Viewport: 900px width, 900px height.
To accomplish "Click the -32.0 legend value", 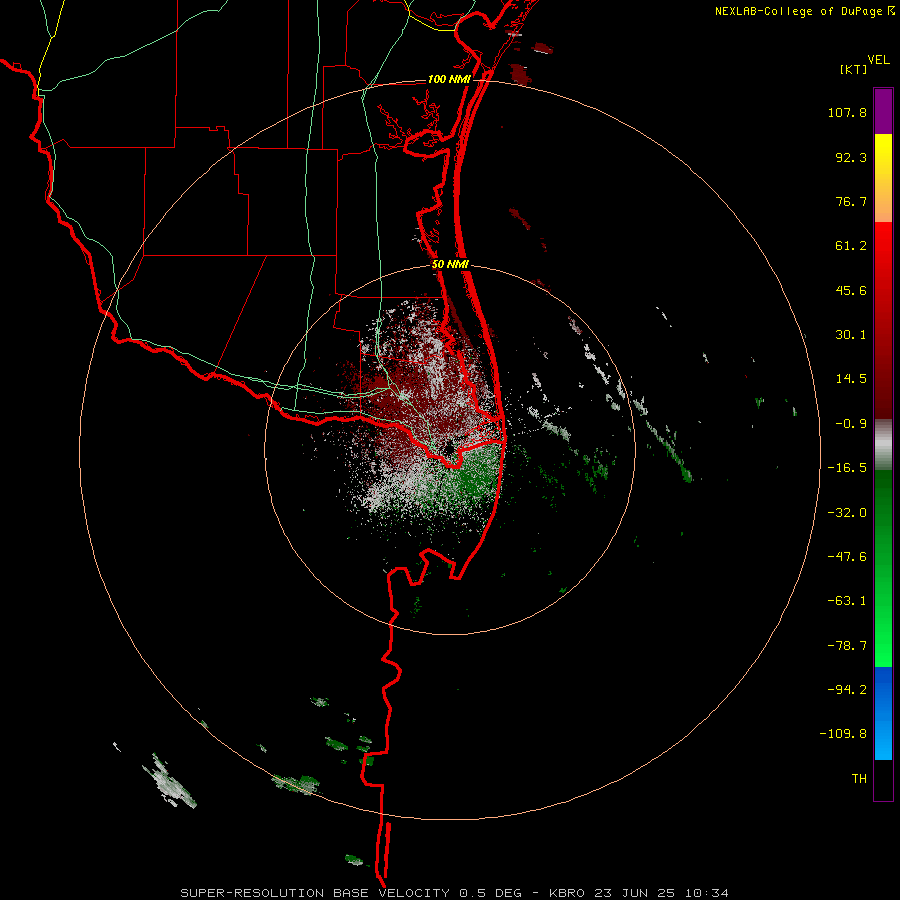I will click(847, 513).
